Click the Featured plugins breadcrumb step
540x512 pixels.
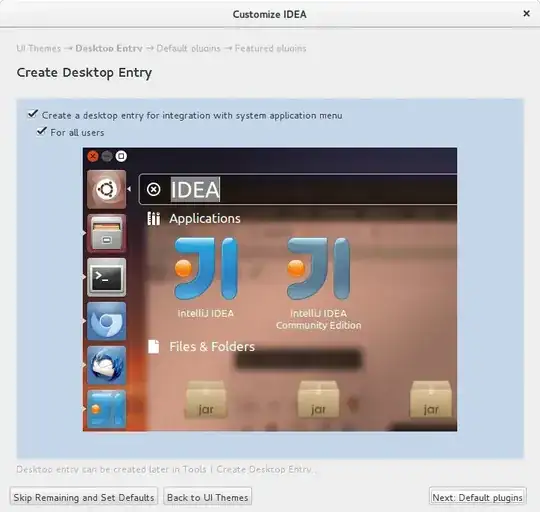(x=270, y=48)
